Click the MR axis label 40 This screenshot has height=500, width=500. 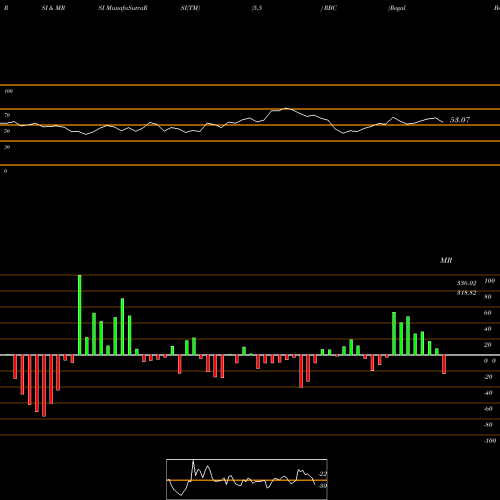pyautogui.click(x=488, y=329)
